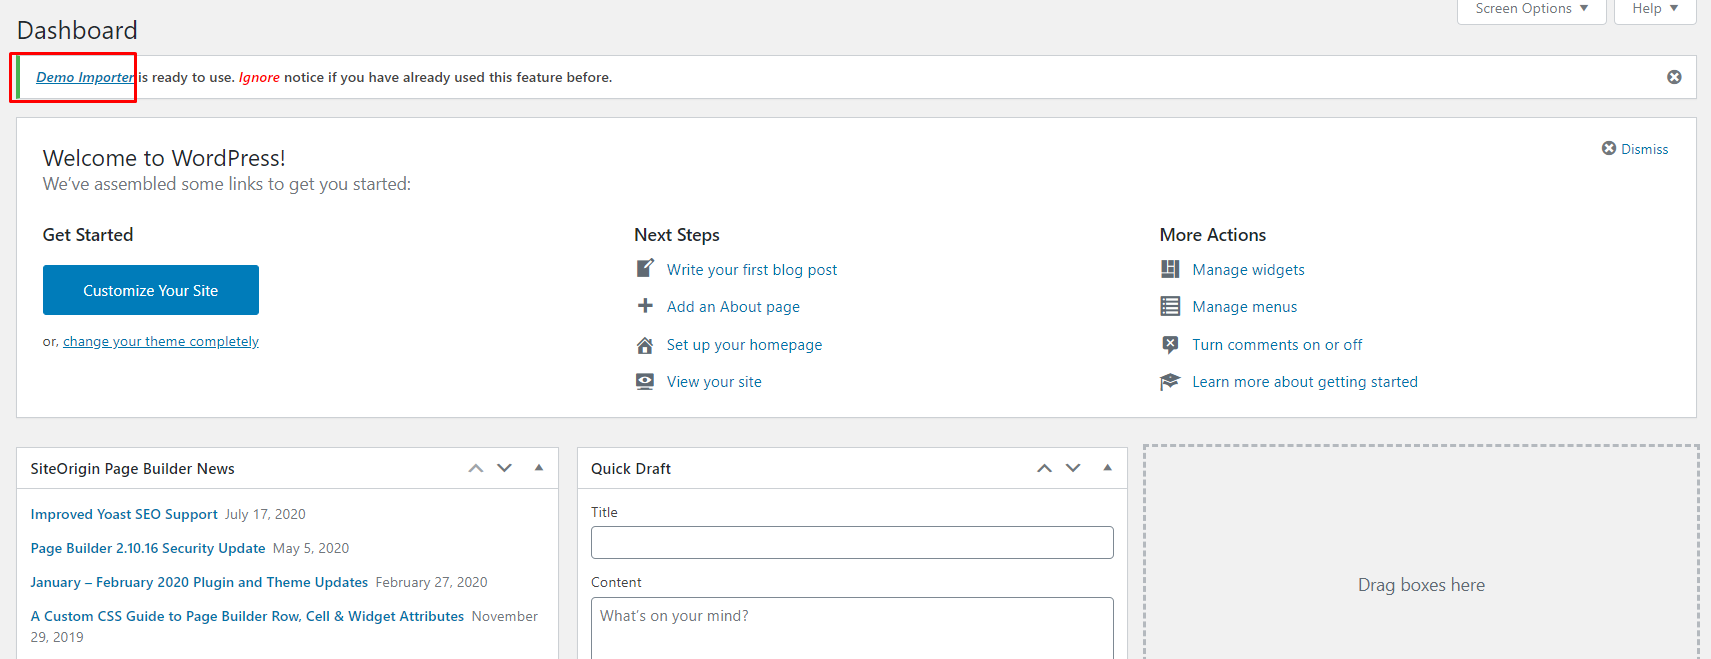Open the Screen Options dropdown
The image size is (1711, 659).
[x=1532, y=9]
